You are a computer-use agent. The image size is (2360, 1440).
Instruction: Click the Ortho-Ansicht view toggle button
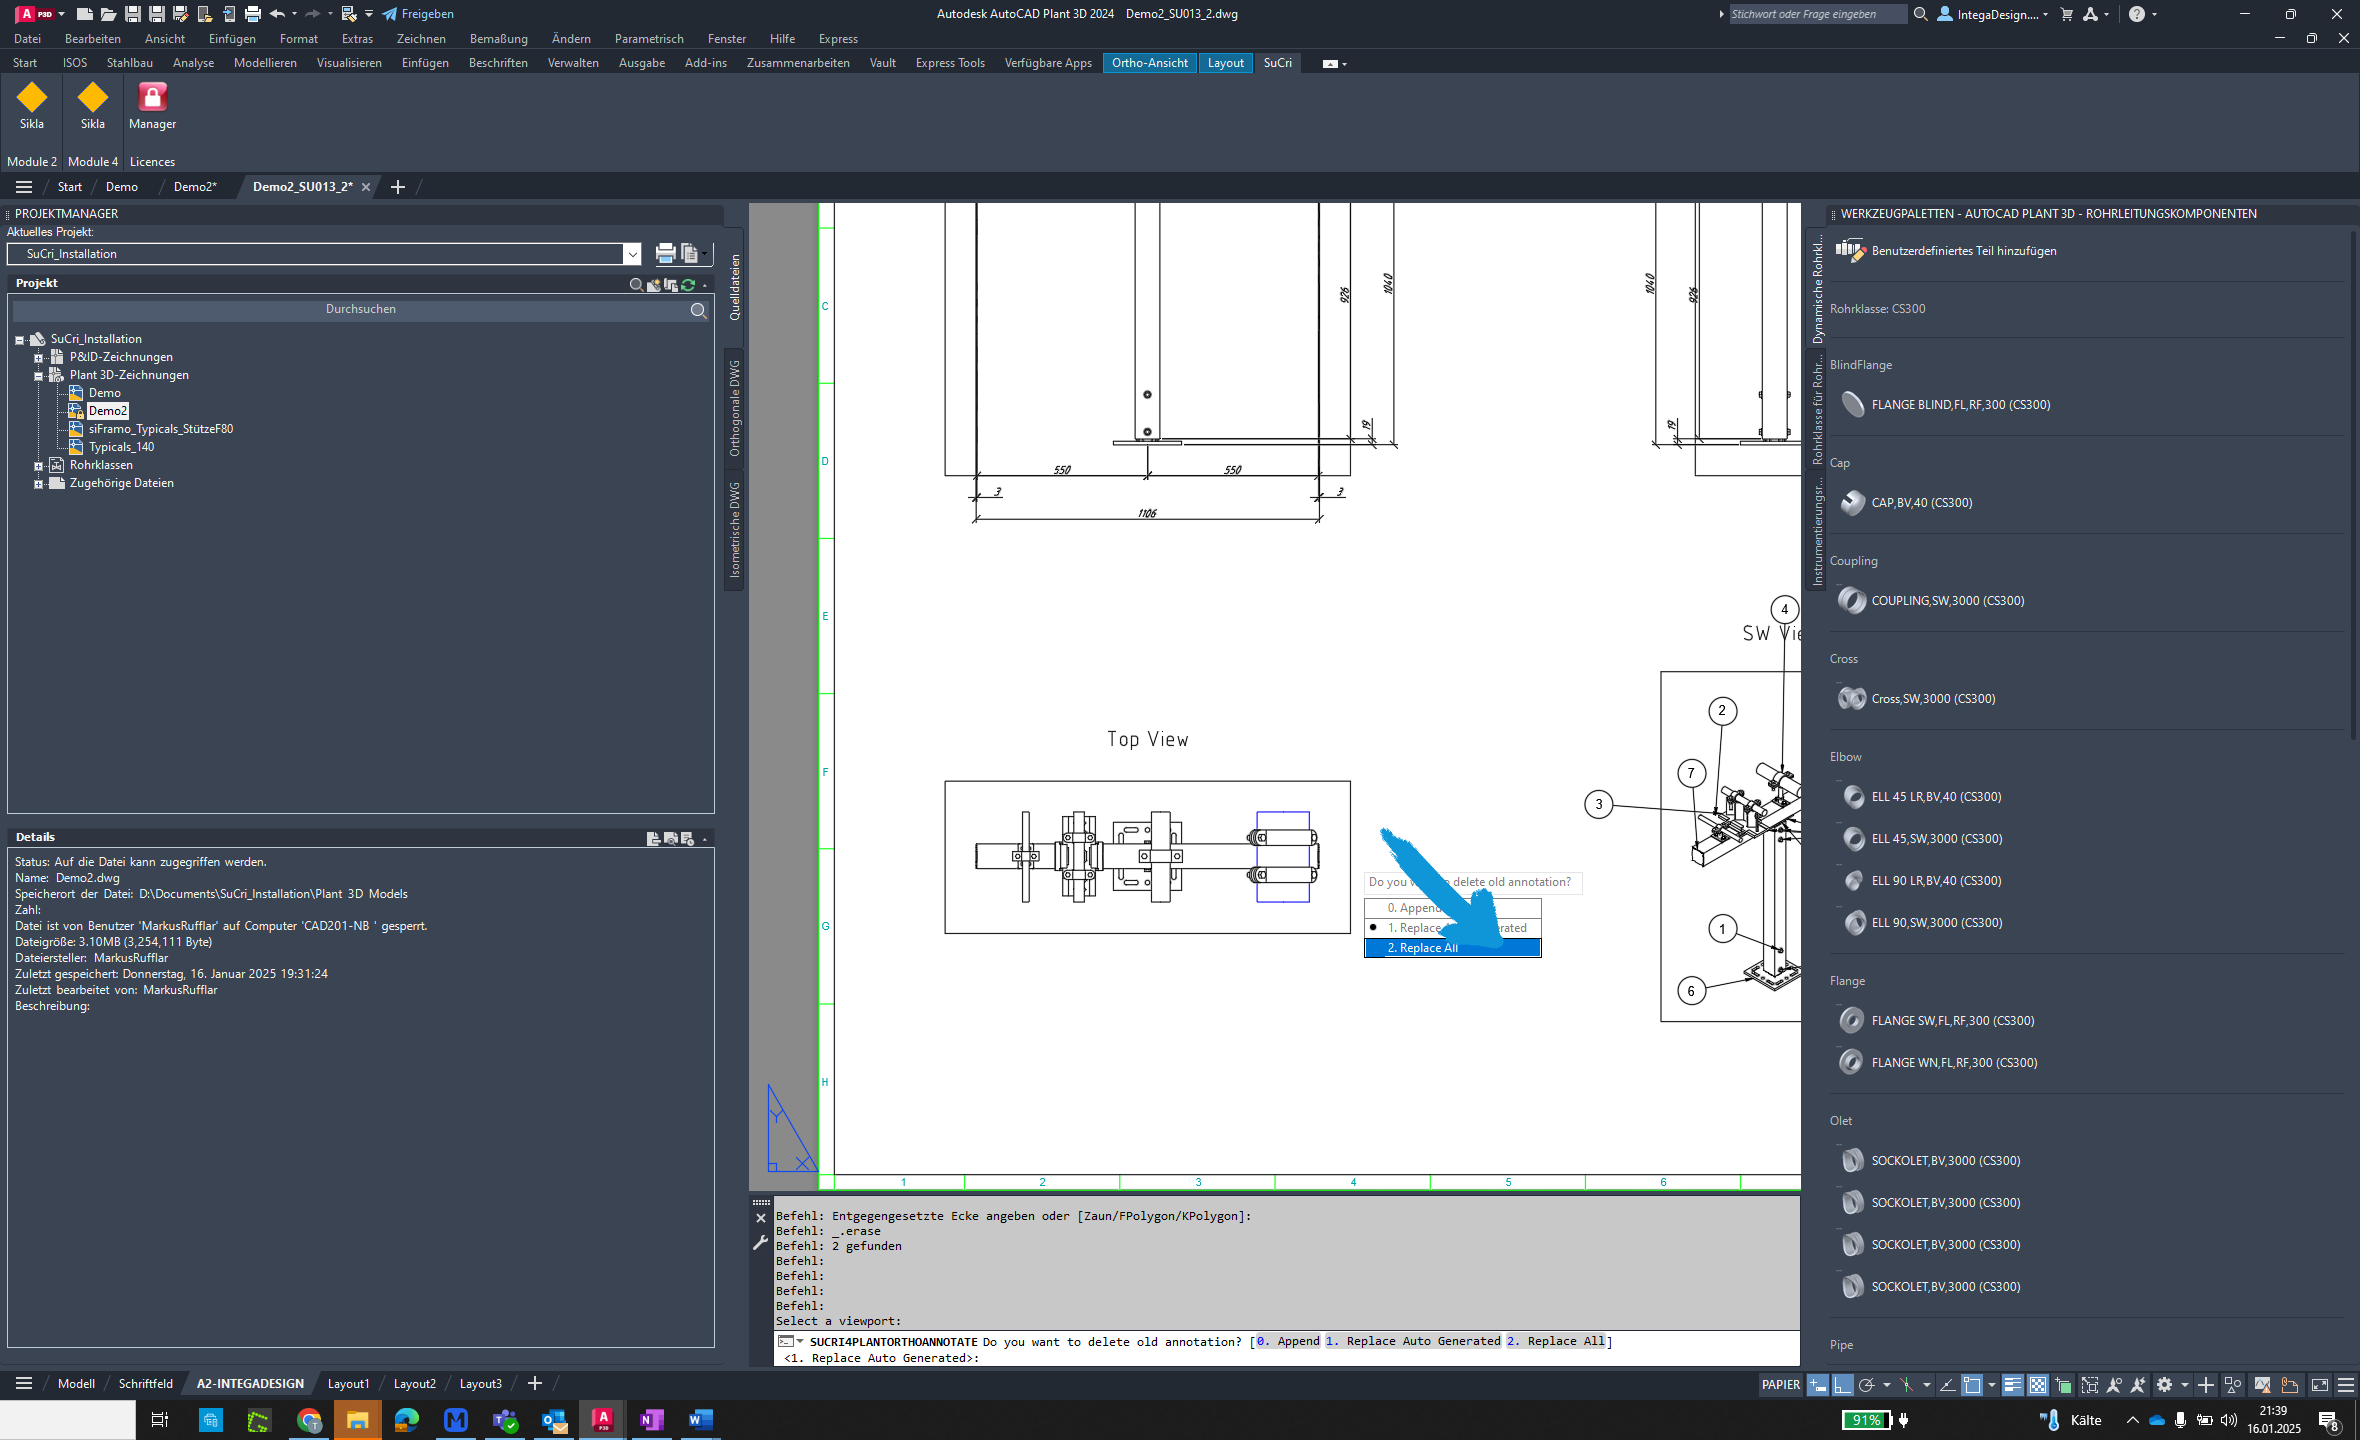click(1150, 62)
